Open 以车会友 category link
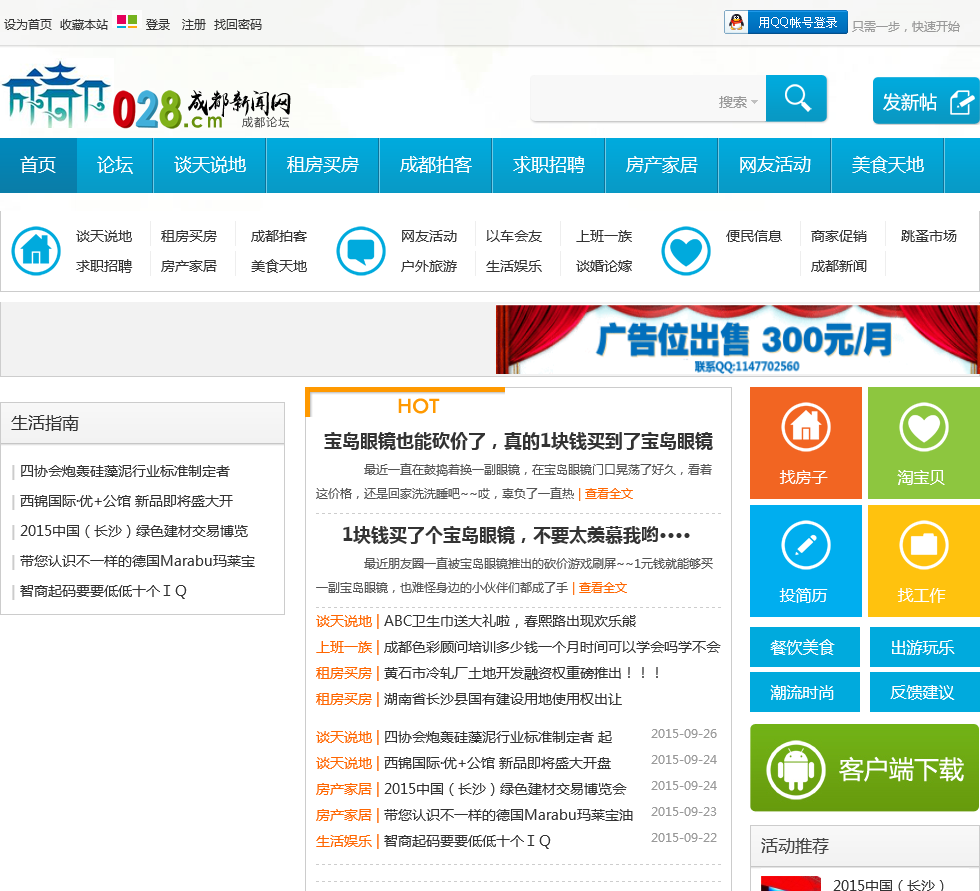This screenshot has height=891, width=980. coord(514,236)
